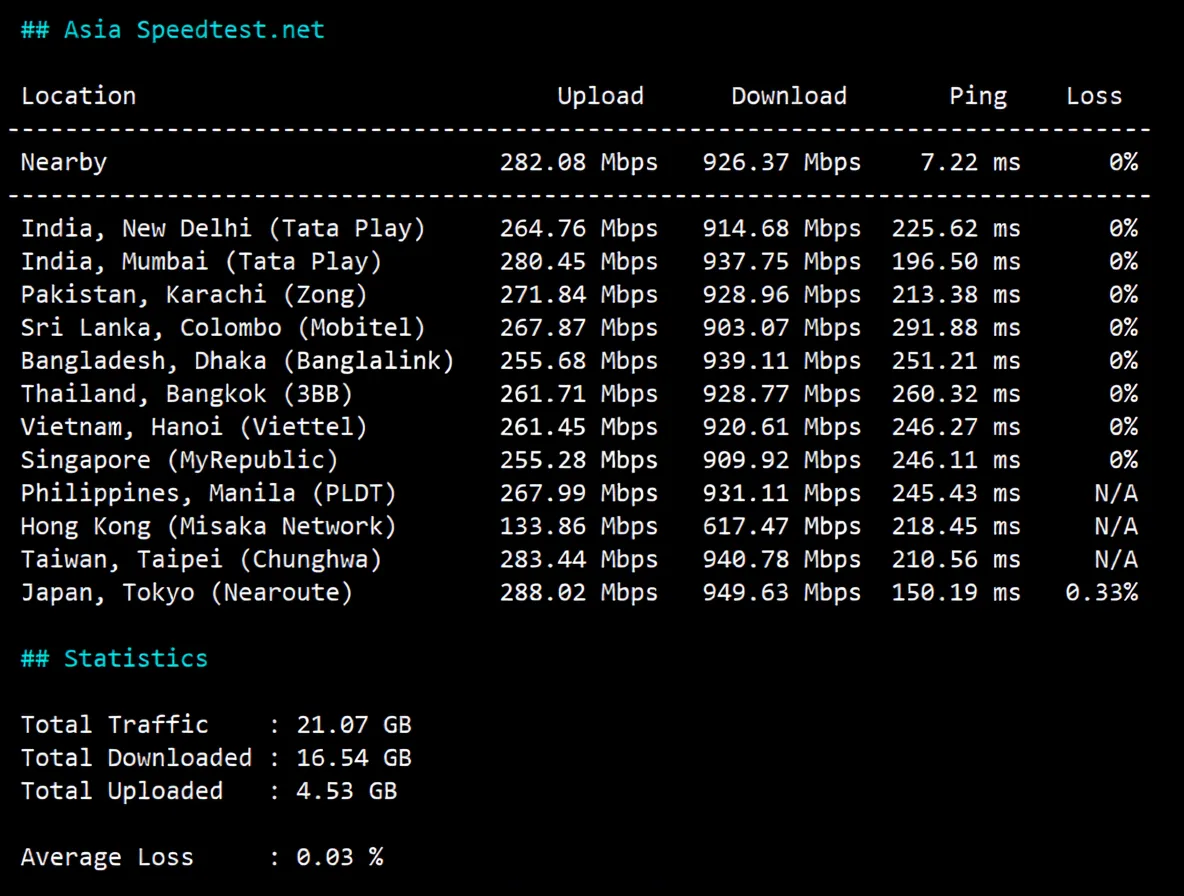Click the Upload column header
The image size is (1184, 896).
600,95
